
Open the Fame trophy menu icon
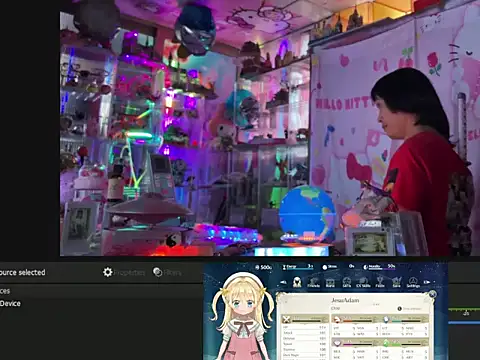[x=380, y=282]
